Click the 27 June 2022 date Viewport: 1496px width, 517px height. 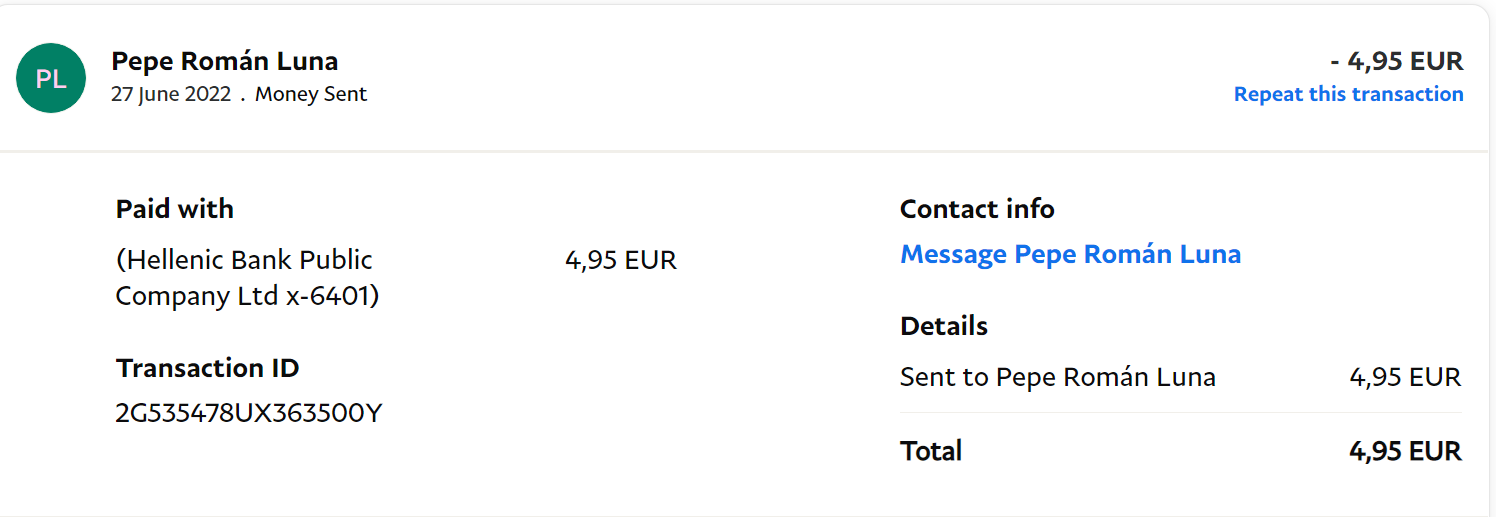pyautogui.click(x=171, y=95)
